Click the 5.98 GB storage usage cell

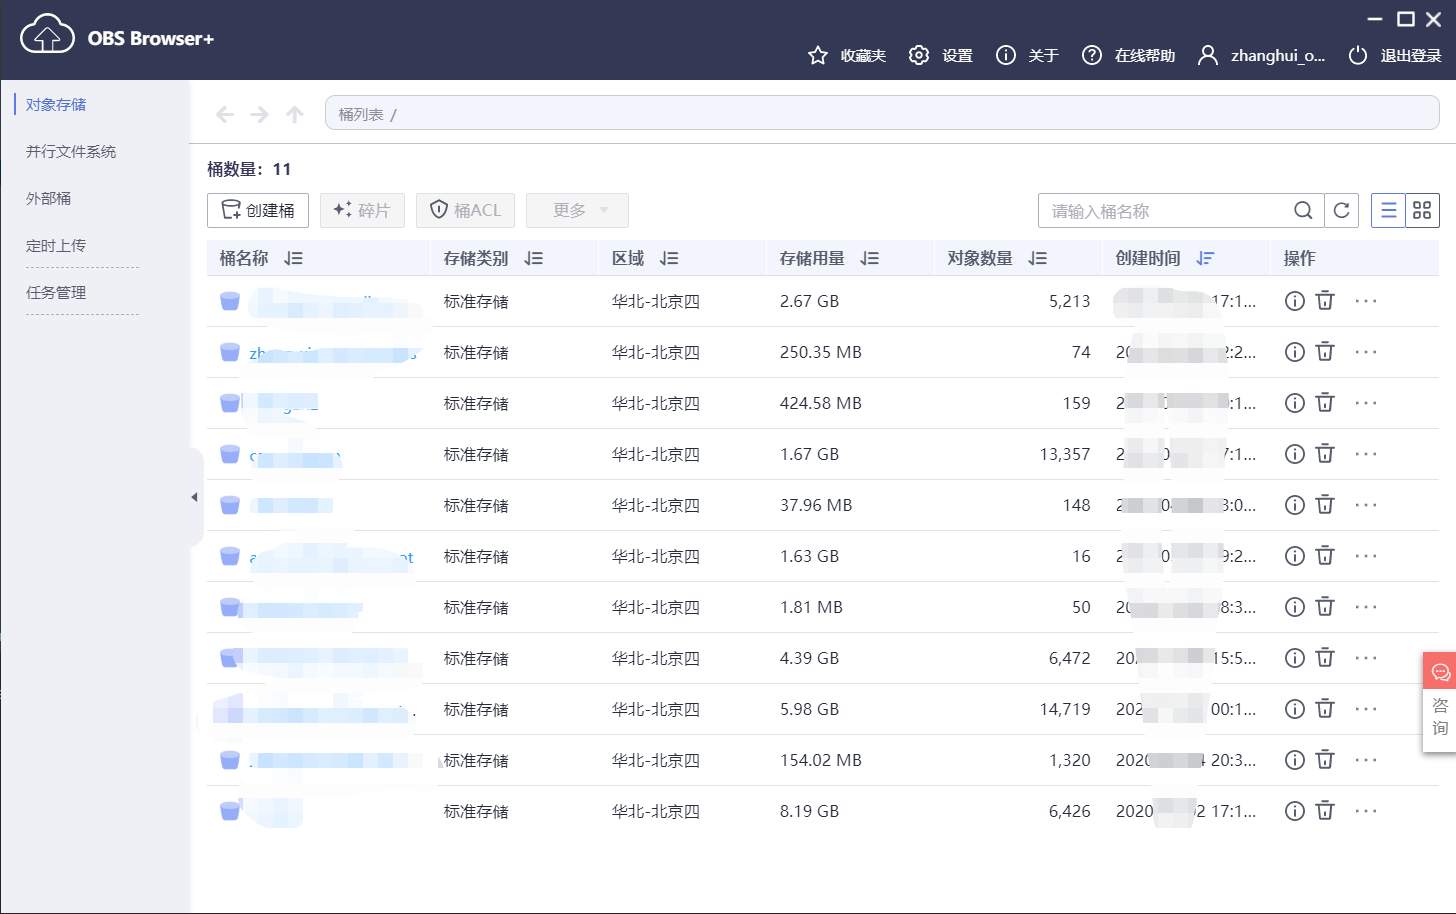(809, 709)
